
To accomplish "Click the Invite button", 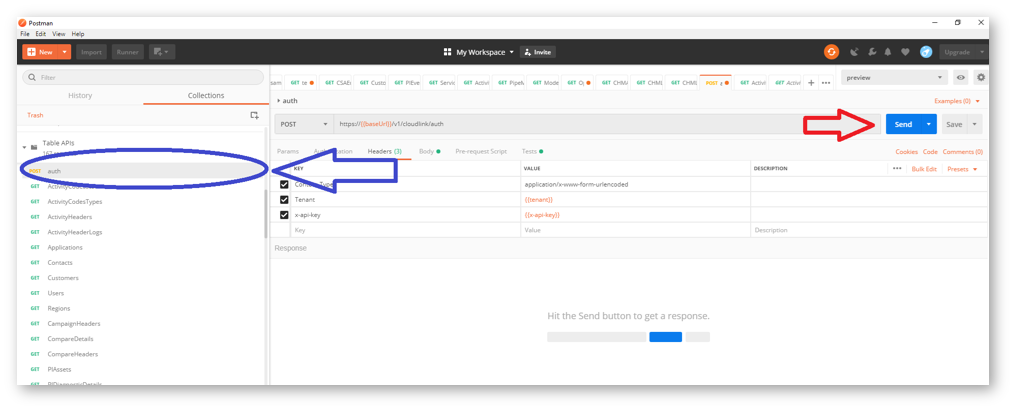I will 537,52.
